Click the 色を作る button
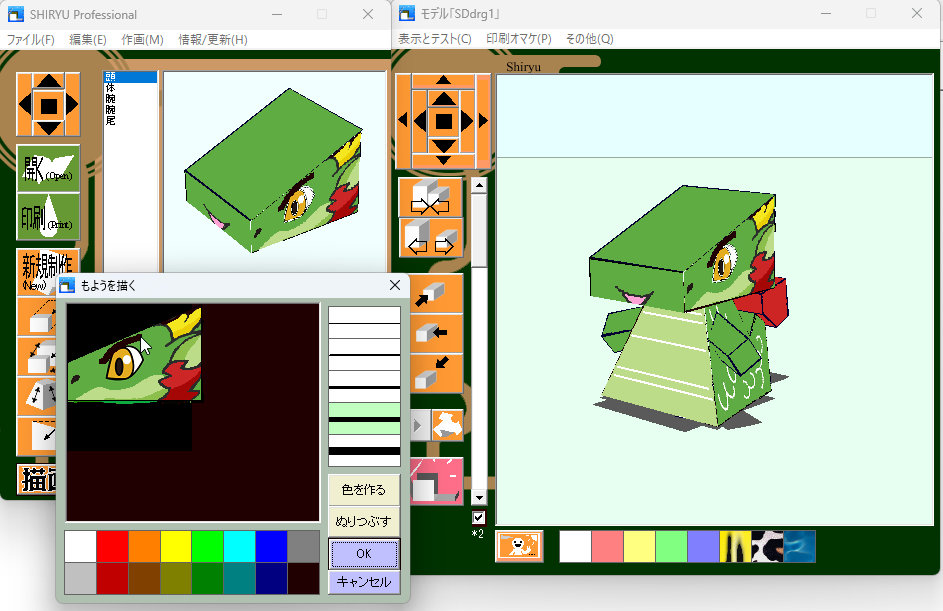Screen dimensions: 943x611 point(363,490)
